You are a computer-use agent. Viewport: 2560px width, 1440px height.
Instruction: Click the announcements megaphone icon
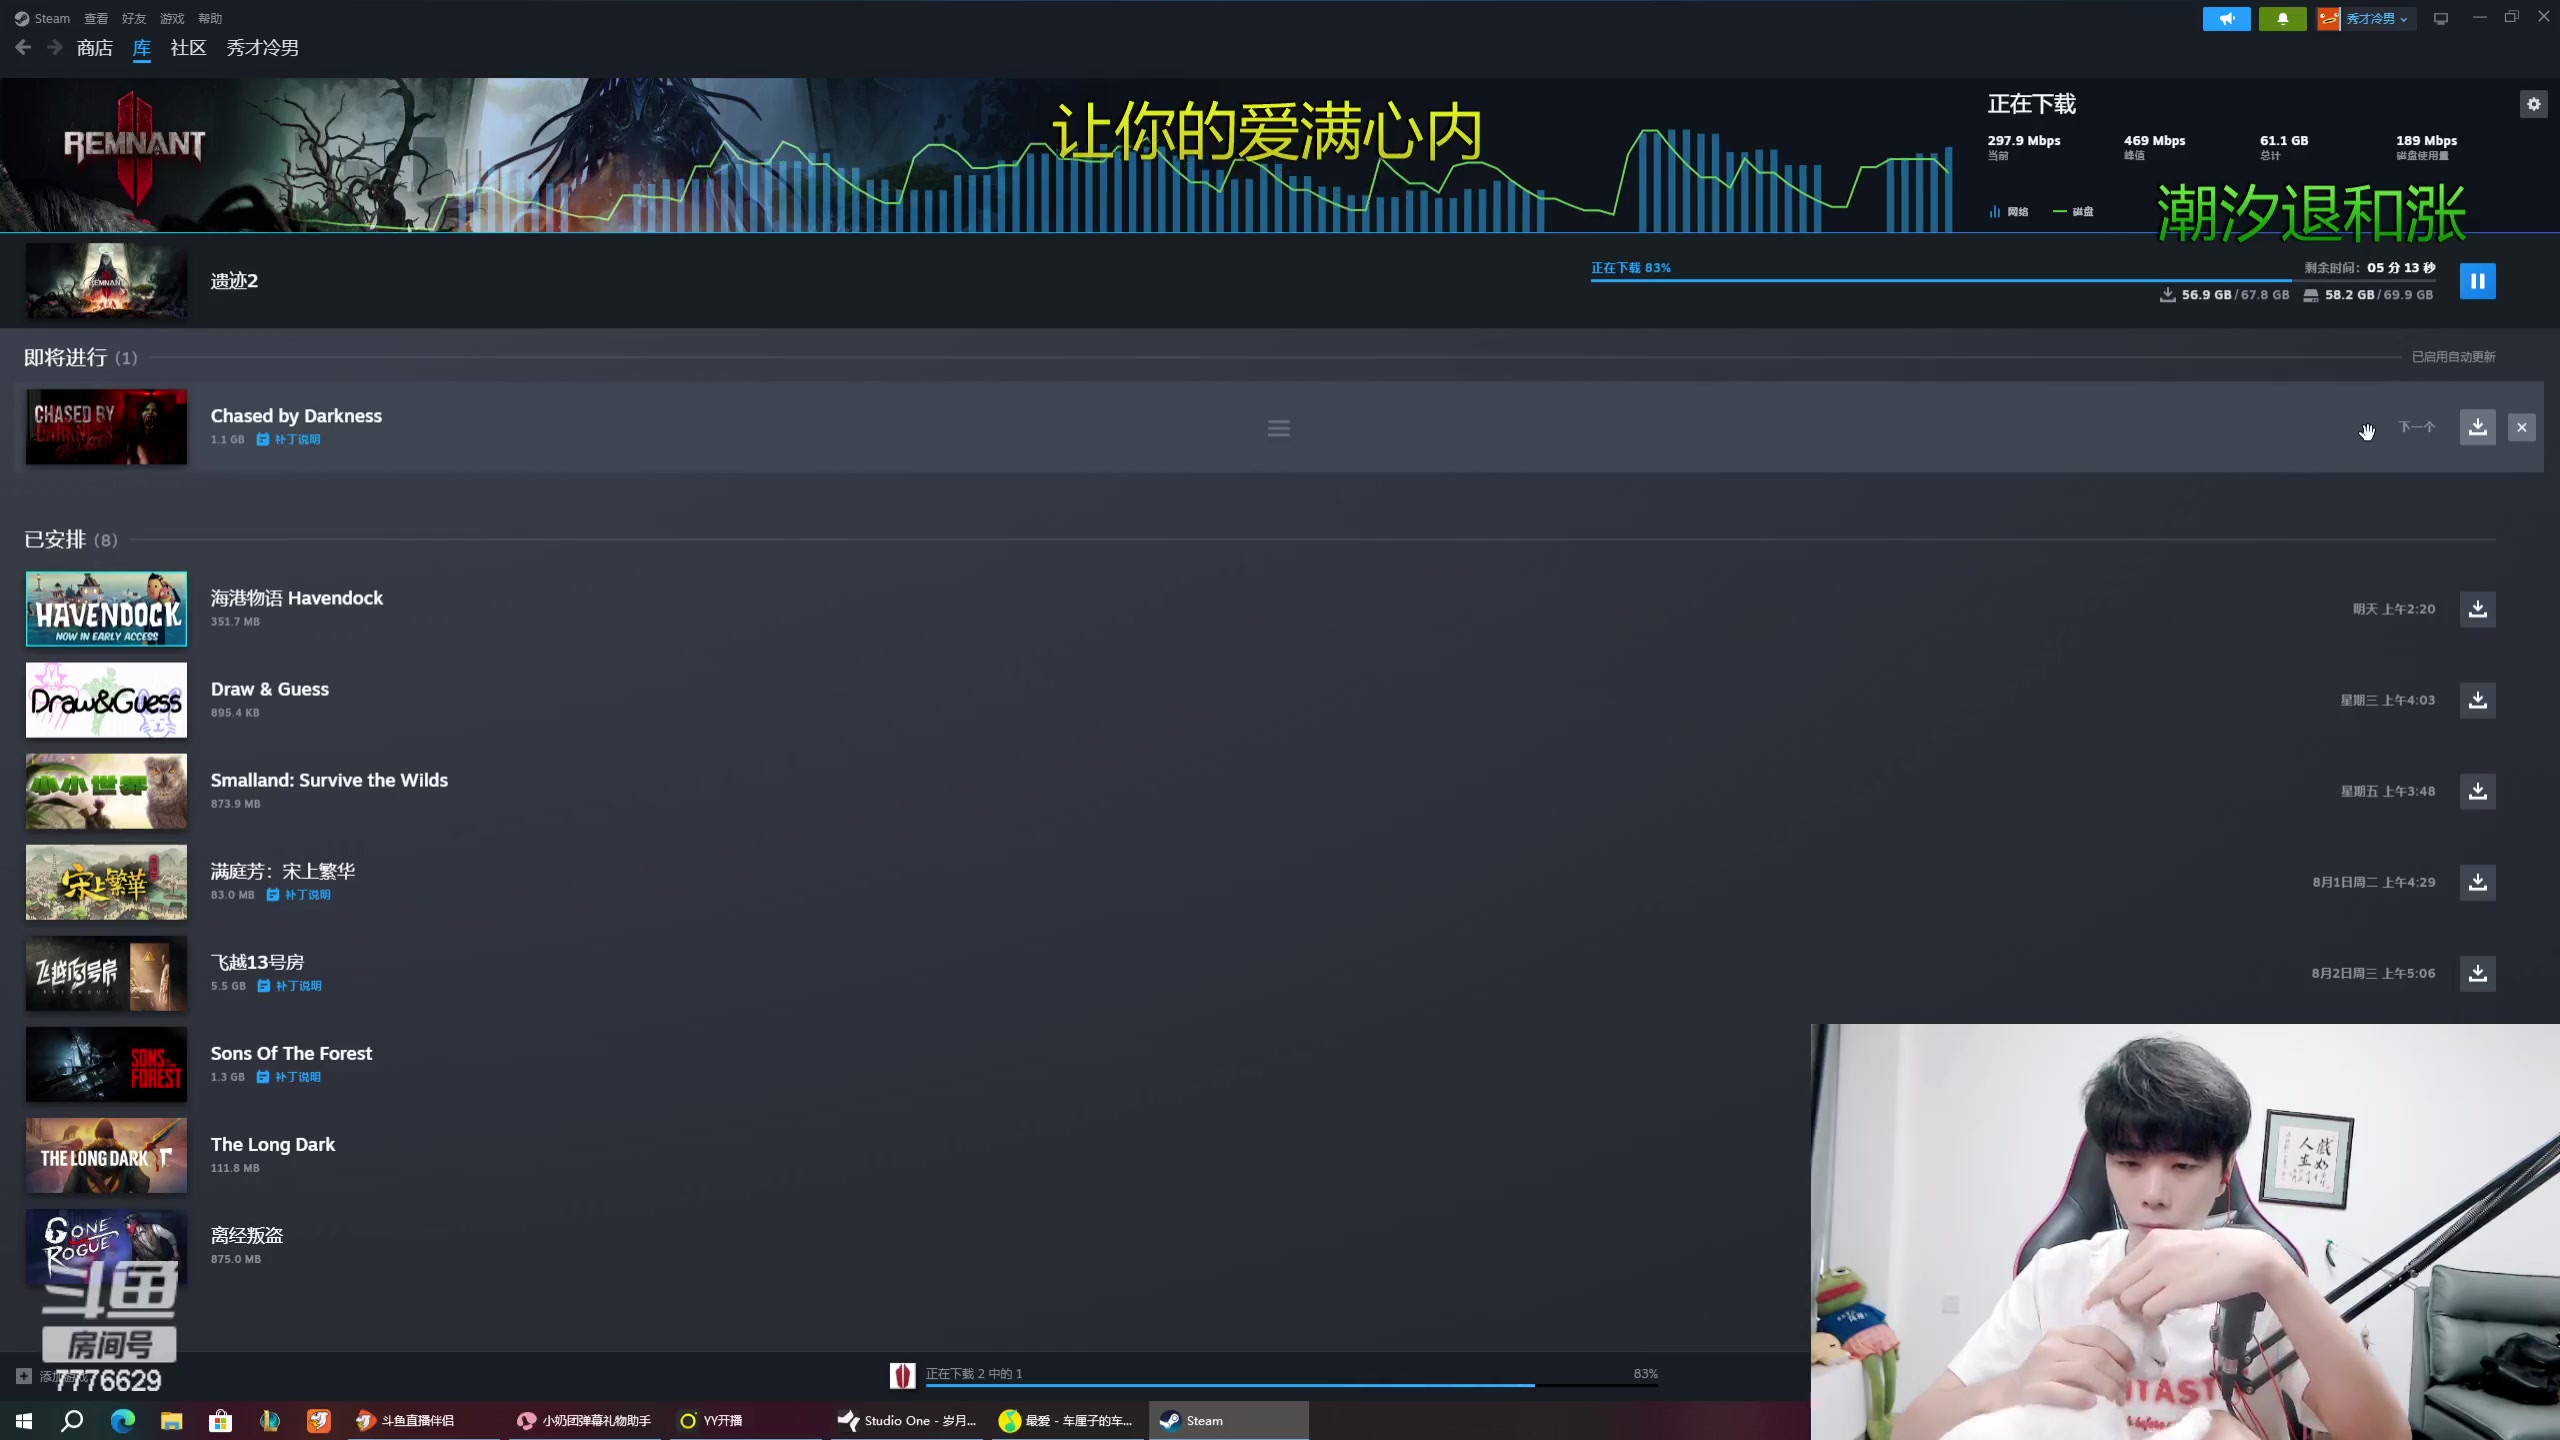2226,18
